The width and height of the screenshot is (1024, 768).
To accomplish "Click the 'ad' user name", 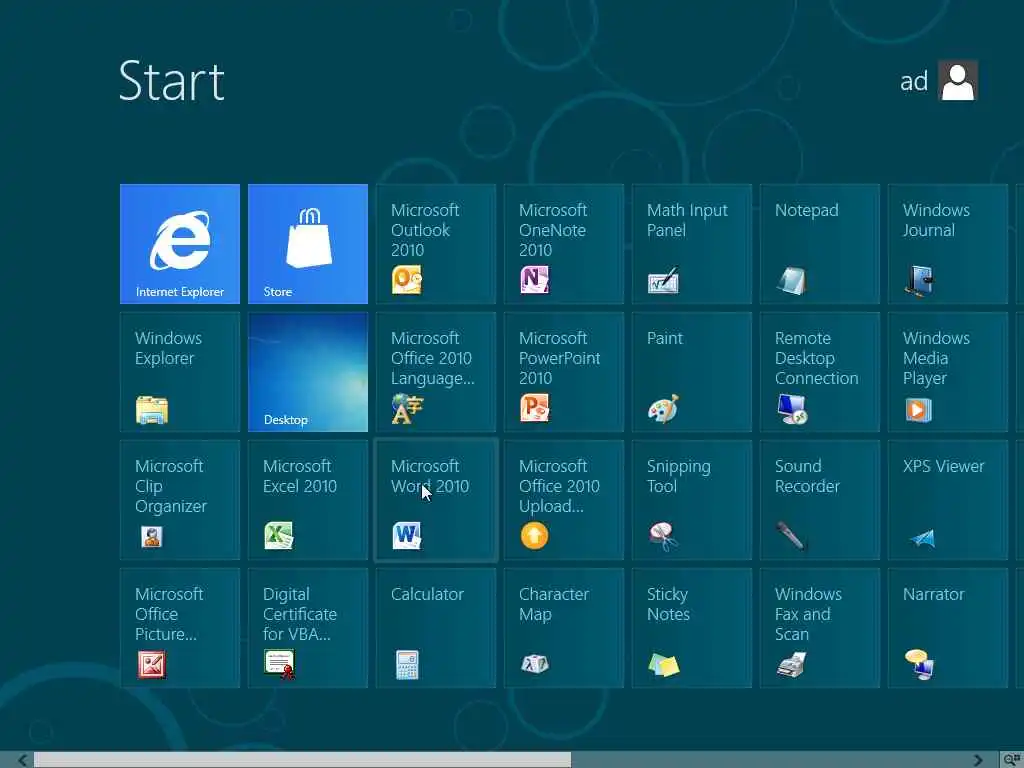I will coord(914,82).
